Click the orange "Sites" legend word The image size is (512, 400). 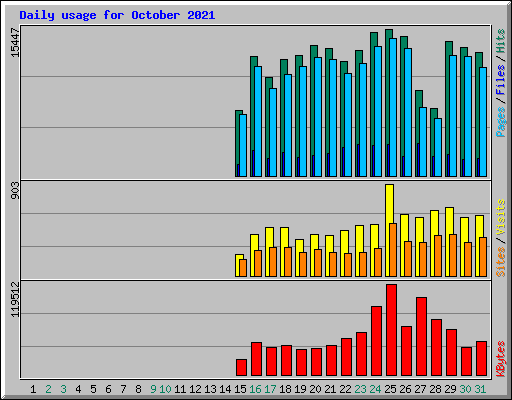coord(501,262)
